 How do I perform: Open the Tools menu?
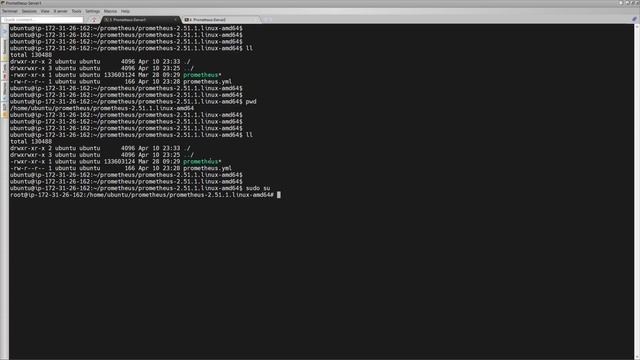[x=76, y=11]
